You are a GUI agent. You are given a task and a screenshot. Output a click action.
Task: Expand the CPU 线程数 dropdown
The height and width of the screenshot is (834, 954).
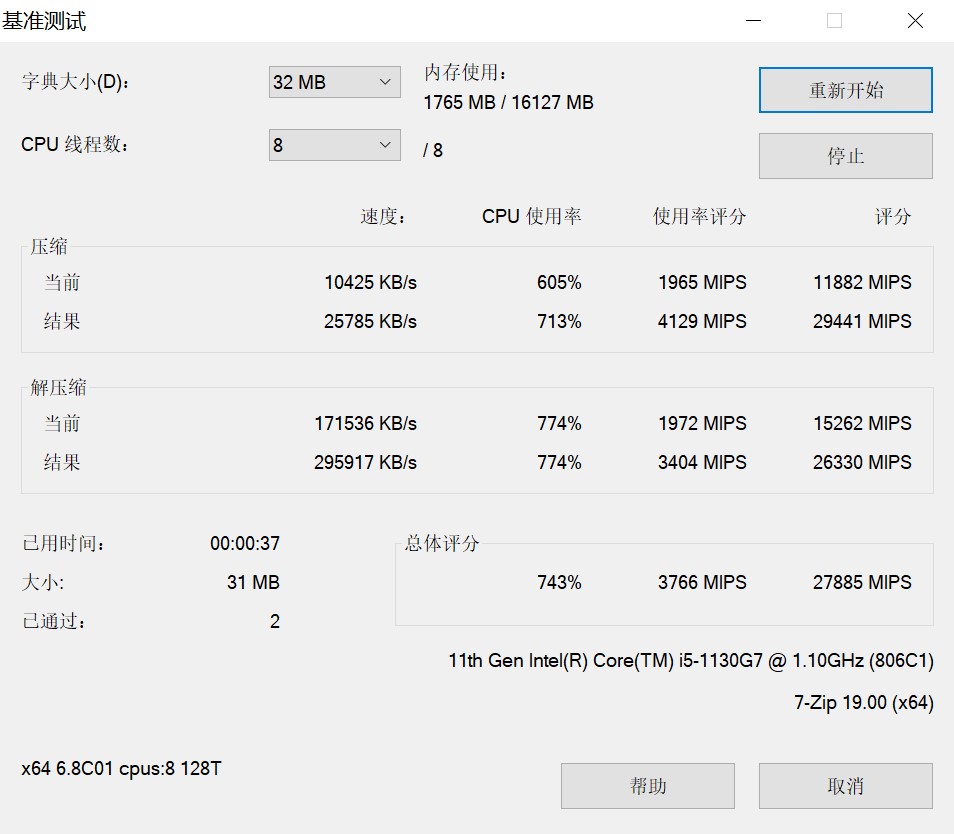[334, 145]
